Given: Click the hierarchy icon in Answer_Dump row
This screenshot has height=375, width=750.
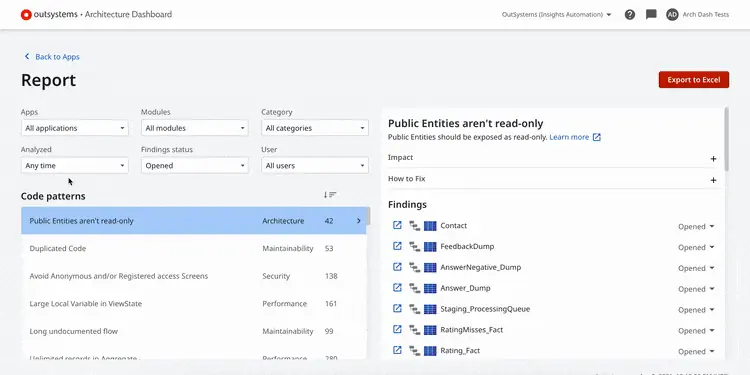Looking at the screenshot, I should pos(414,288).
